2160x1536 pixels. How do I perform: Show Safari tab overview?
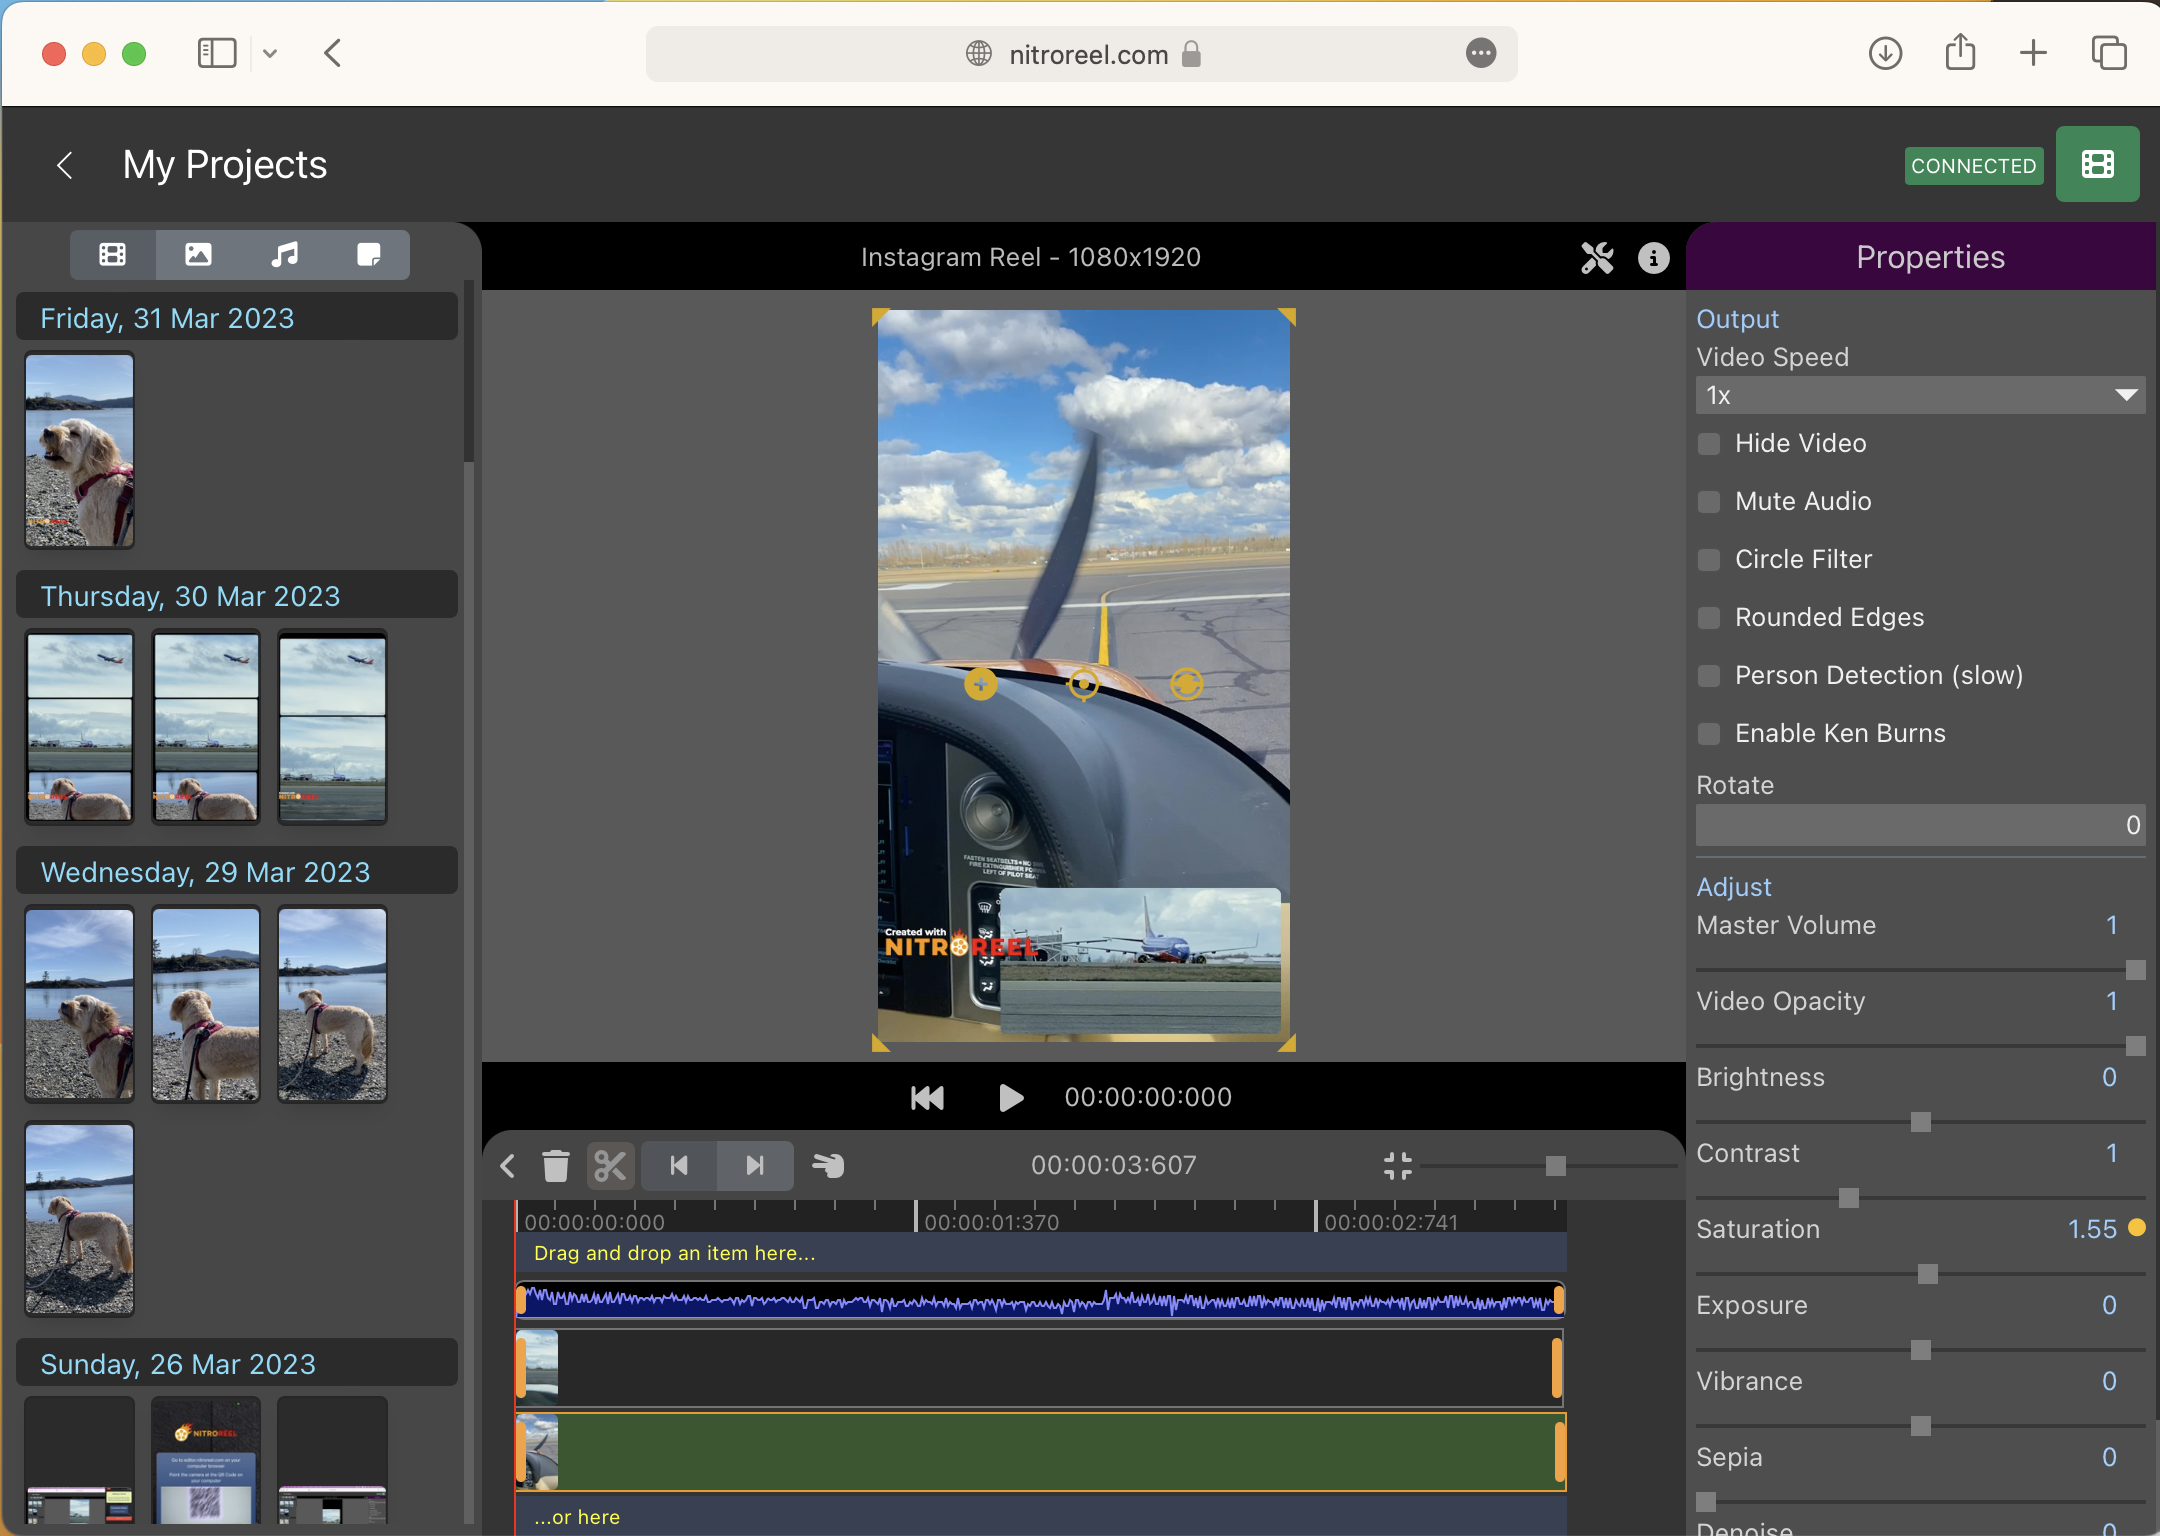tap(2109, 53)
